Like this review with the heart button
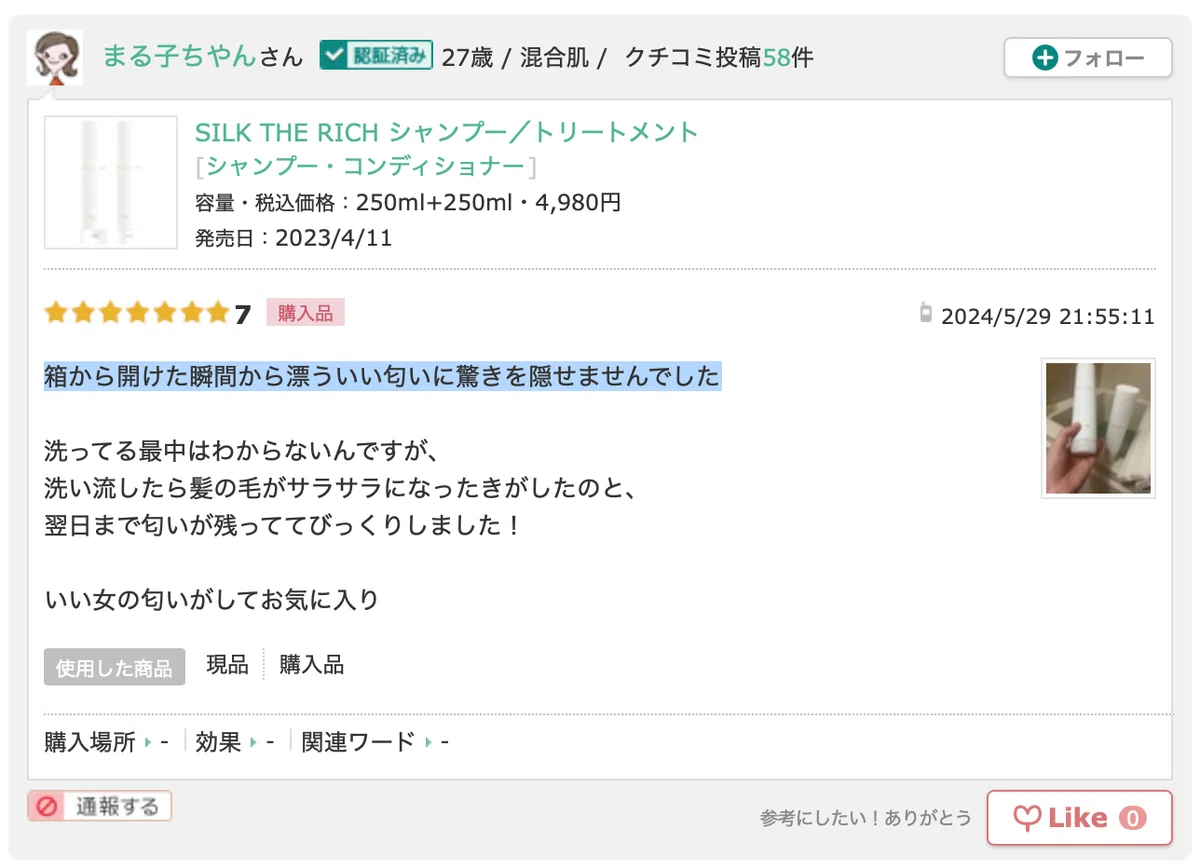The width and height of the screenshot is (1200, 866). 1079,818
